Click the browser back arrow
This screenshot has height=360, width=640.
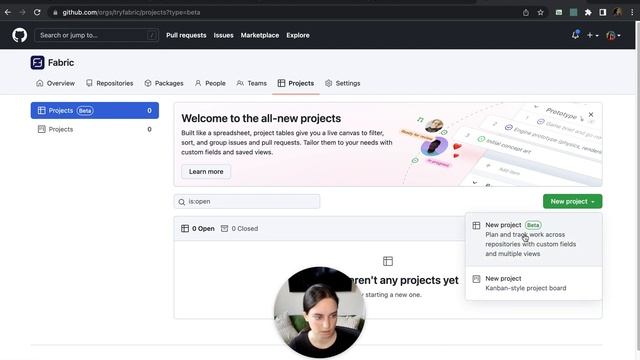click(x=8, y=12)
